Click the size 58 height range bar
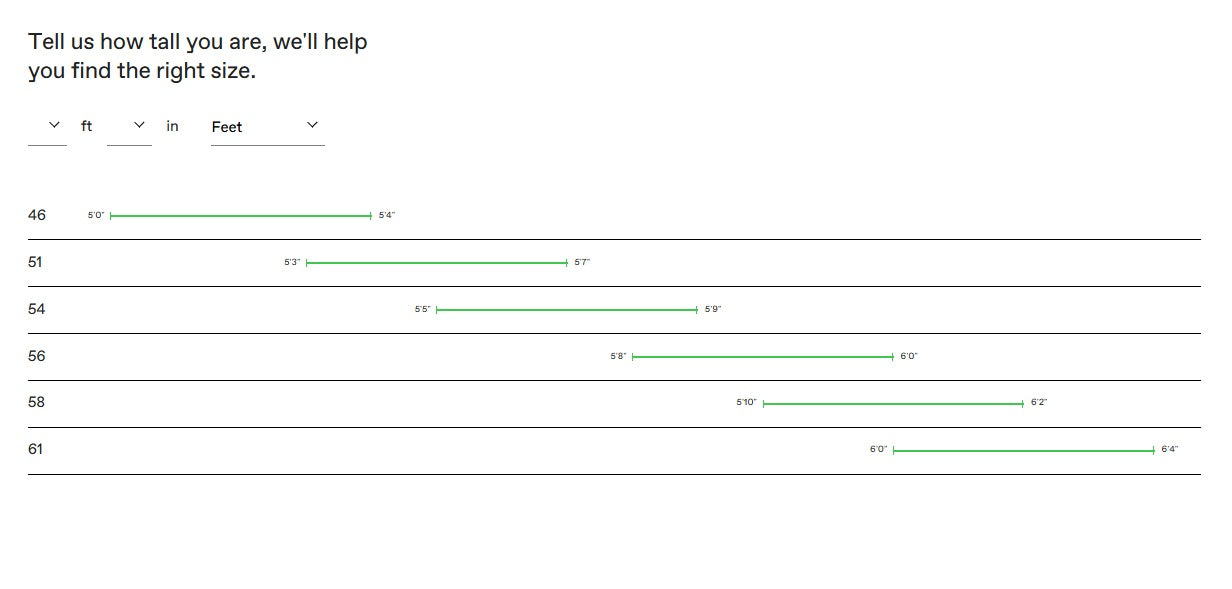 coord(892,404)
